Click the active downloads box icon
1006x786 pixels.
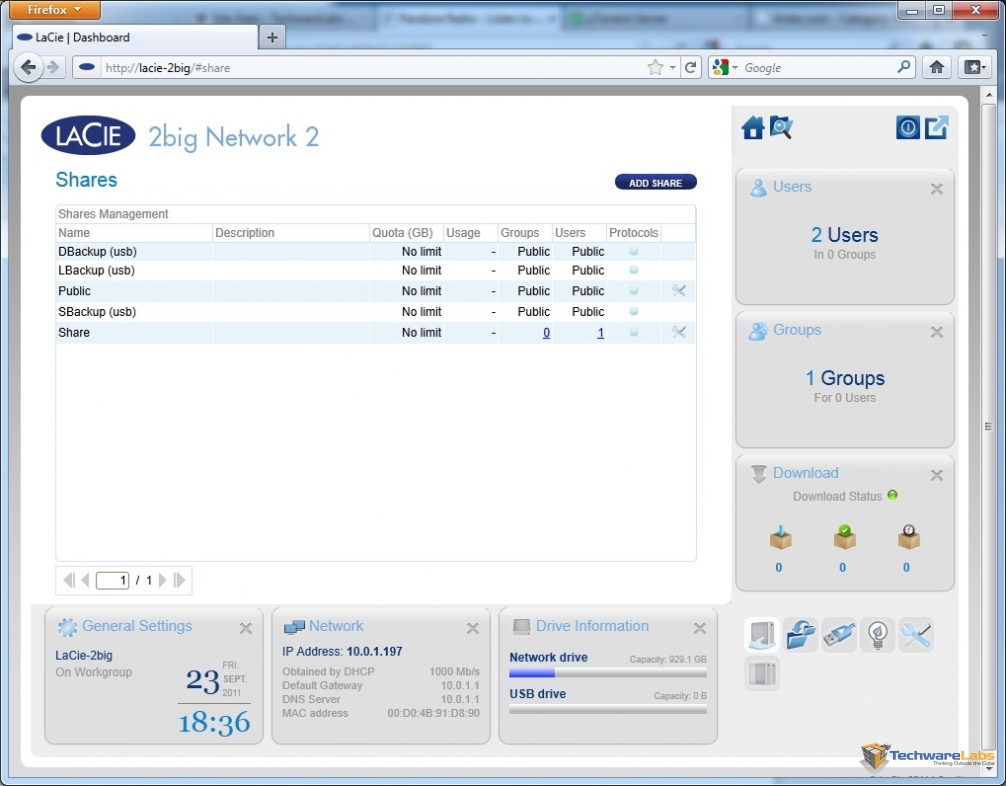[780, 538]
